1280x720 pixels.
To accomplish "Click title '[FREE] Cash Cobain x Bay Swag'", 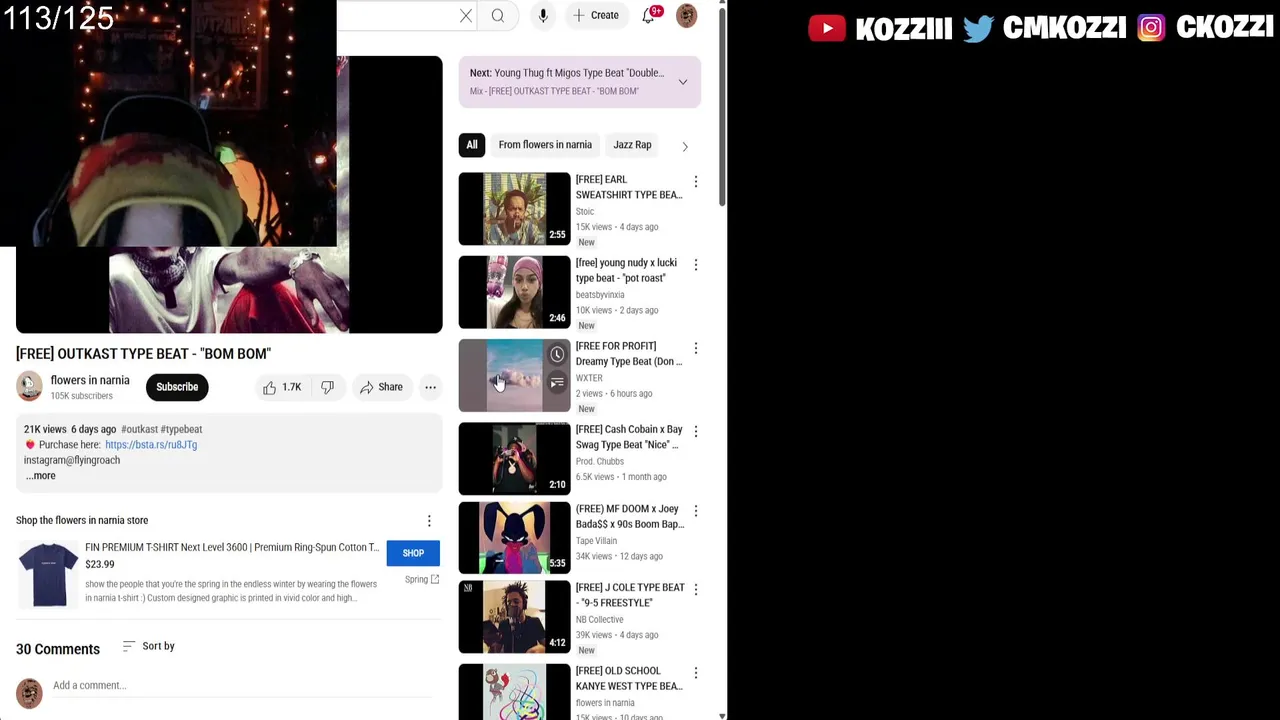I will (629, 437).
